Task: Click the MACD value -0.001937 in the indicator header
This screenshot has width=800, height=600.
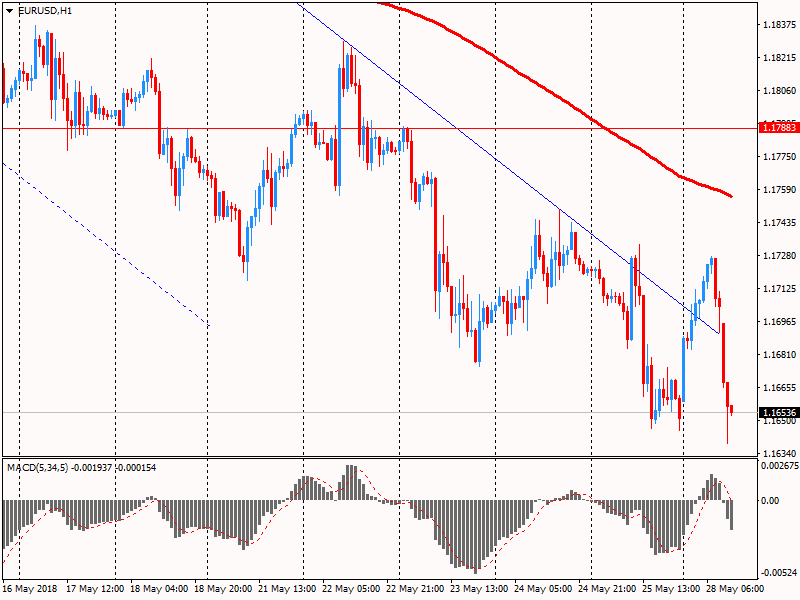Action: pyautogui.click(x=91, y=467)
